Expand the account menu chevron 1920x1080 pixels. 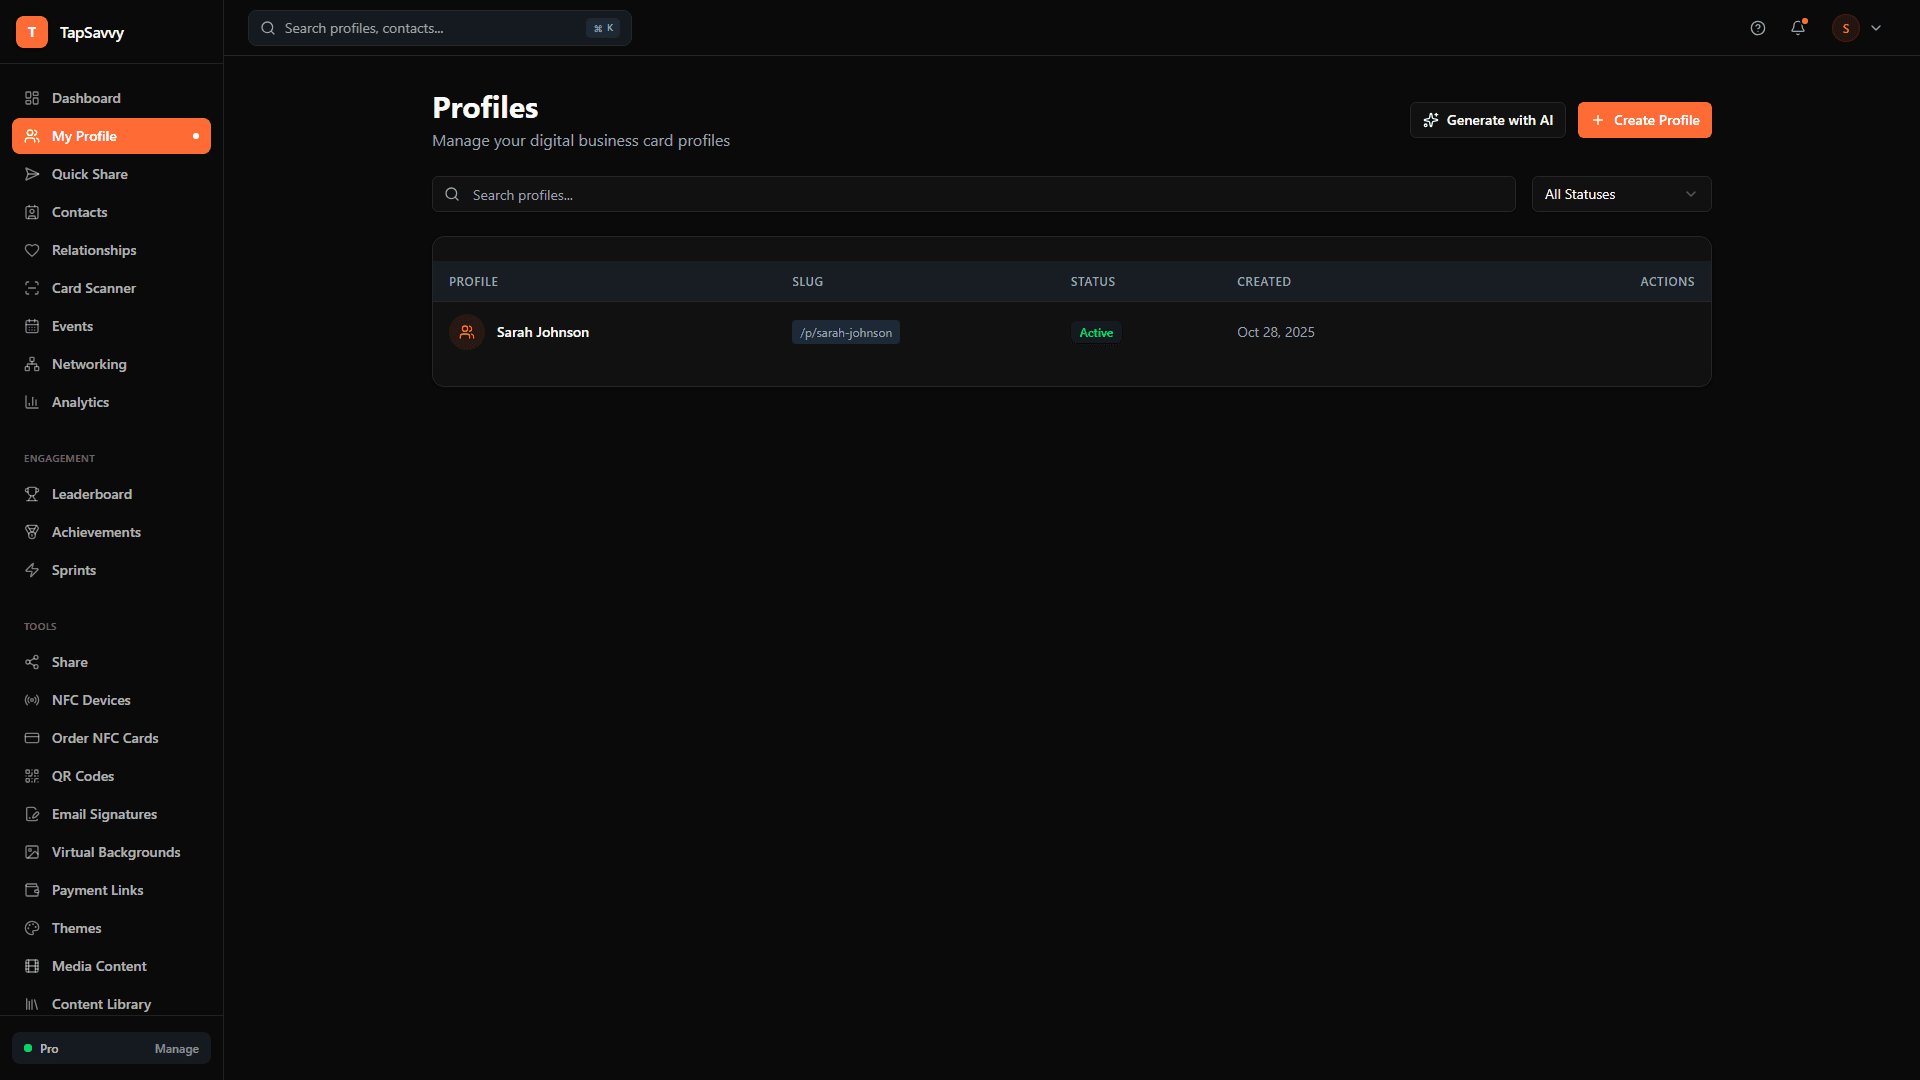click(x=1877, y=28)
